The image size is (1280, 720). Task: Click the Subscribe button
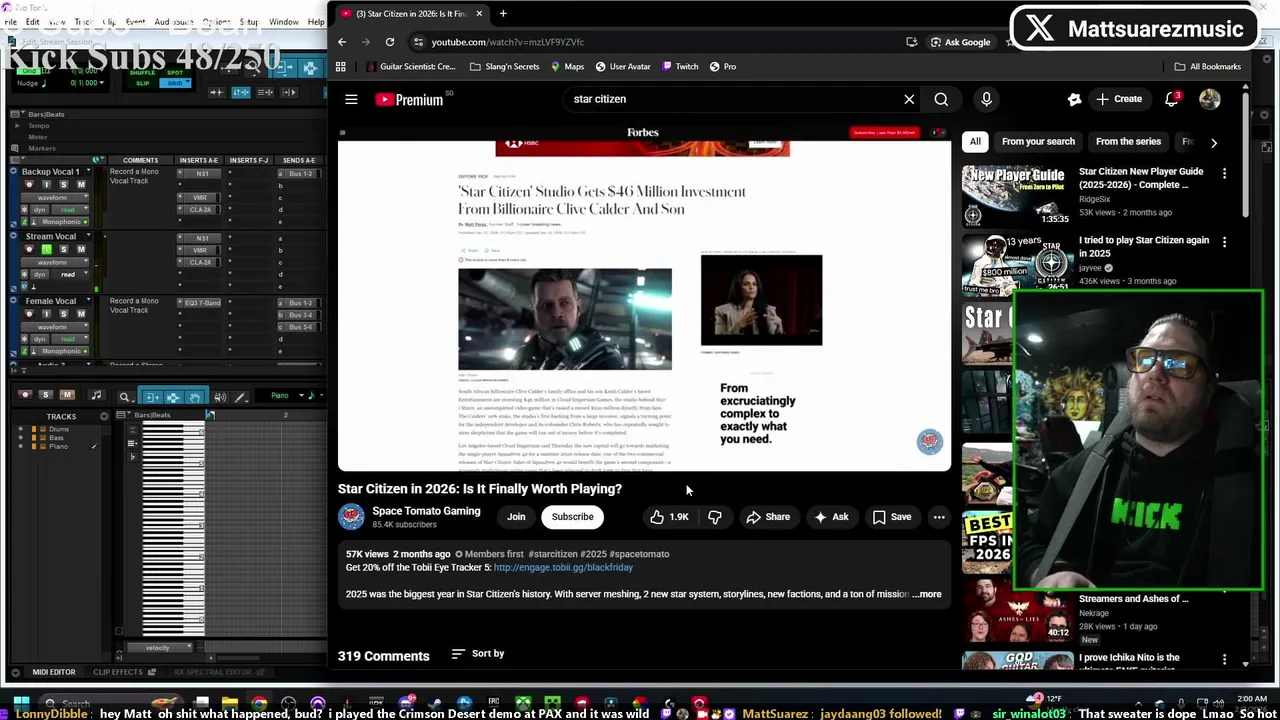(x=573, y=517)
